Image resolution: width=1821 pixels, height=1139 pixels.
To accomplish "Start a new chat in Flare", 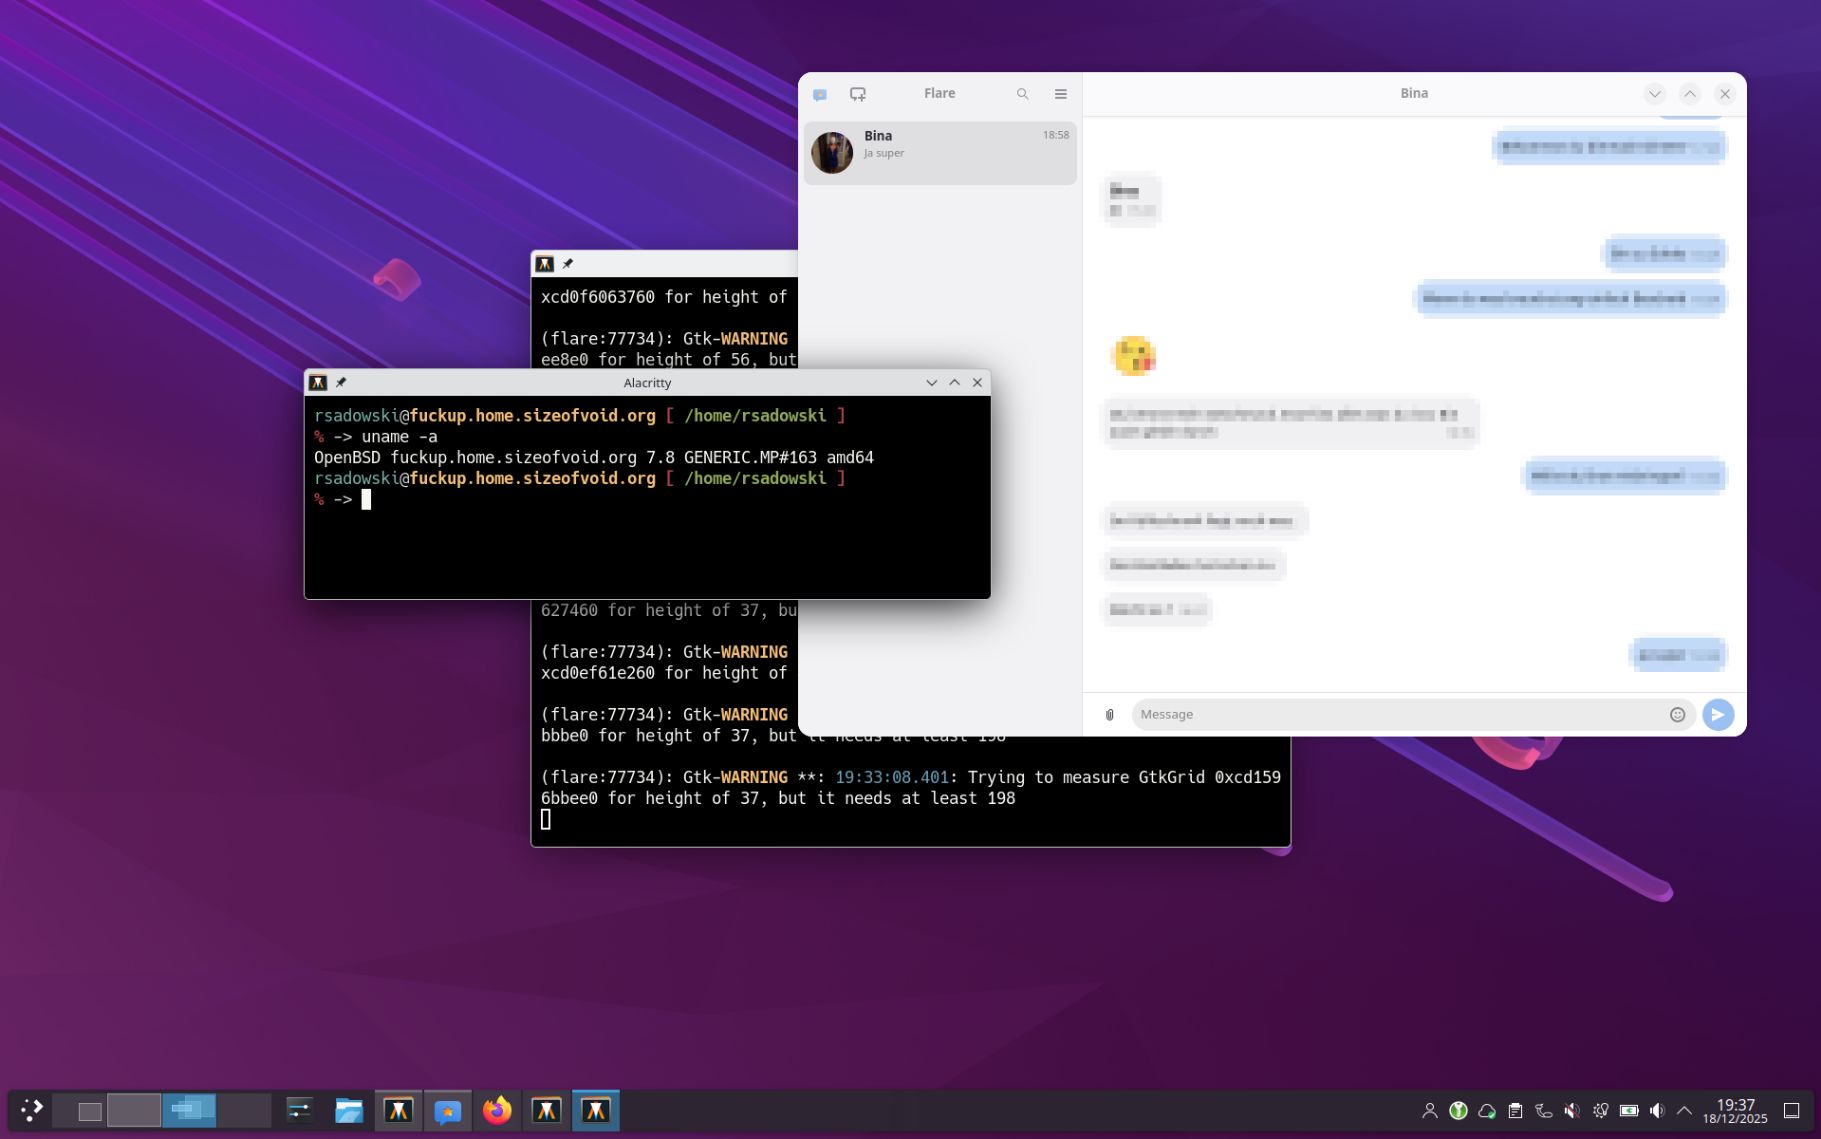I will (857, 94).
